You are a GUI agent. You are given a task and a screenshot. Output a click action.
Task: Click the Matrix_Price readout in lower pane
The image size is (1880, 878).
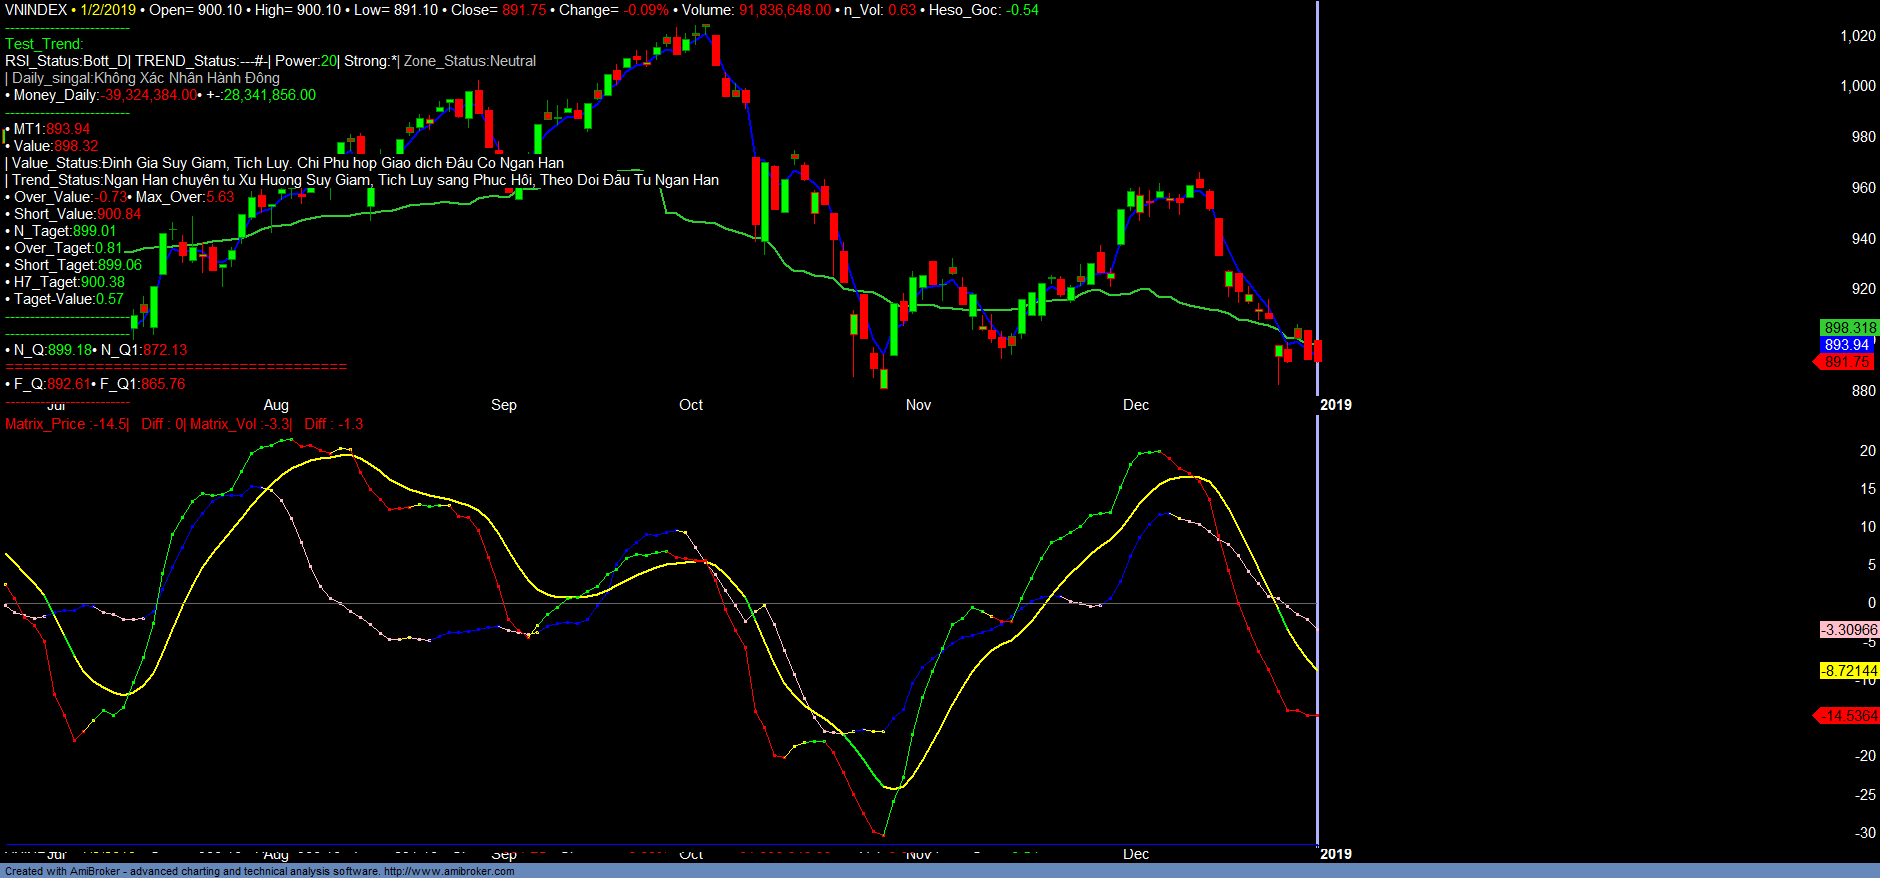[x=66, y=424]
